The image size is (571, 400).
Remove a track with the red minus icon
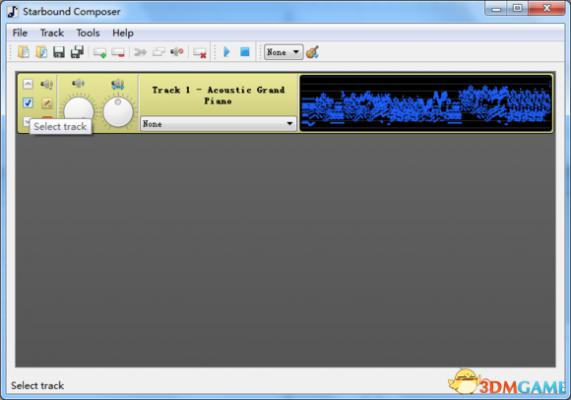click(x=118, y=52)
